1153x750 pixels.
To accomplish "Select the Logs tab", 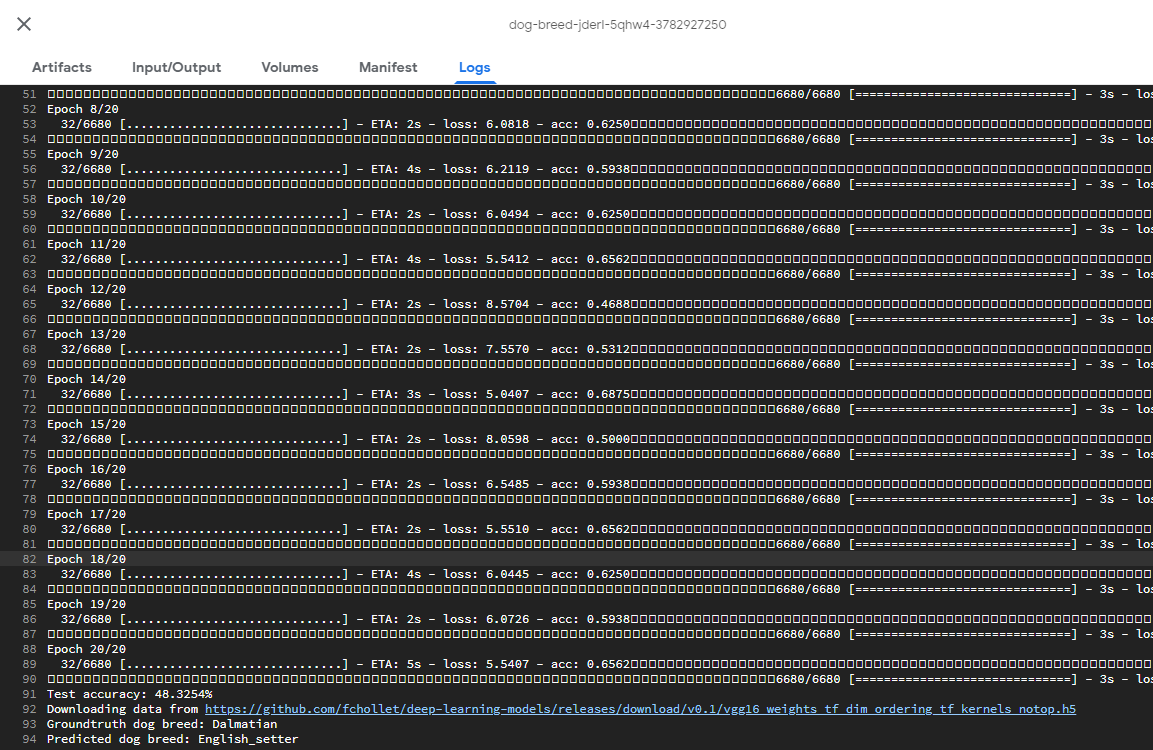I will [x=474, y=67].
